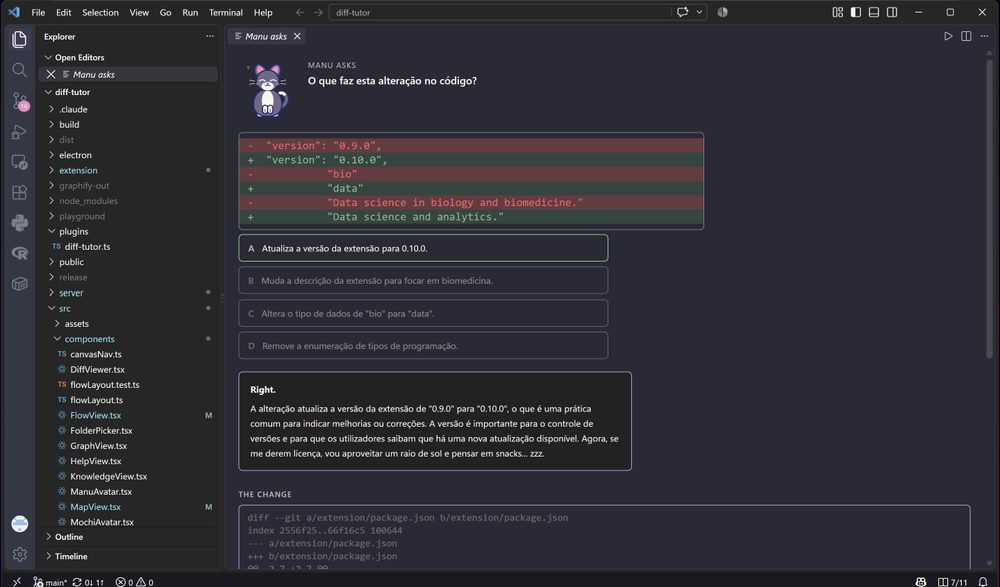Open the R extension activity bar icon
This screenshot has width=1000, height=587.
click(19, 253)
